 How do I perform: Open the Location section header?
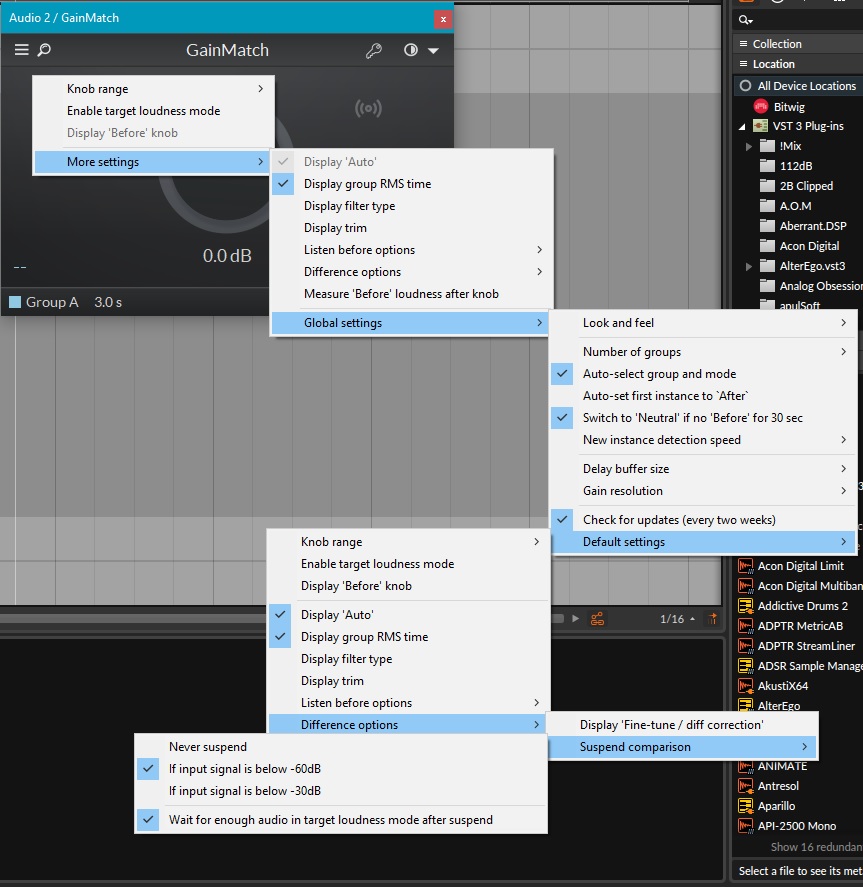click(x=798, y=64)
